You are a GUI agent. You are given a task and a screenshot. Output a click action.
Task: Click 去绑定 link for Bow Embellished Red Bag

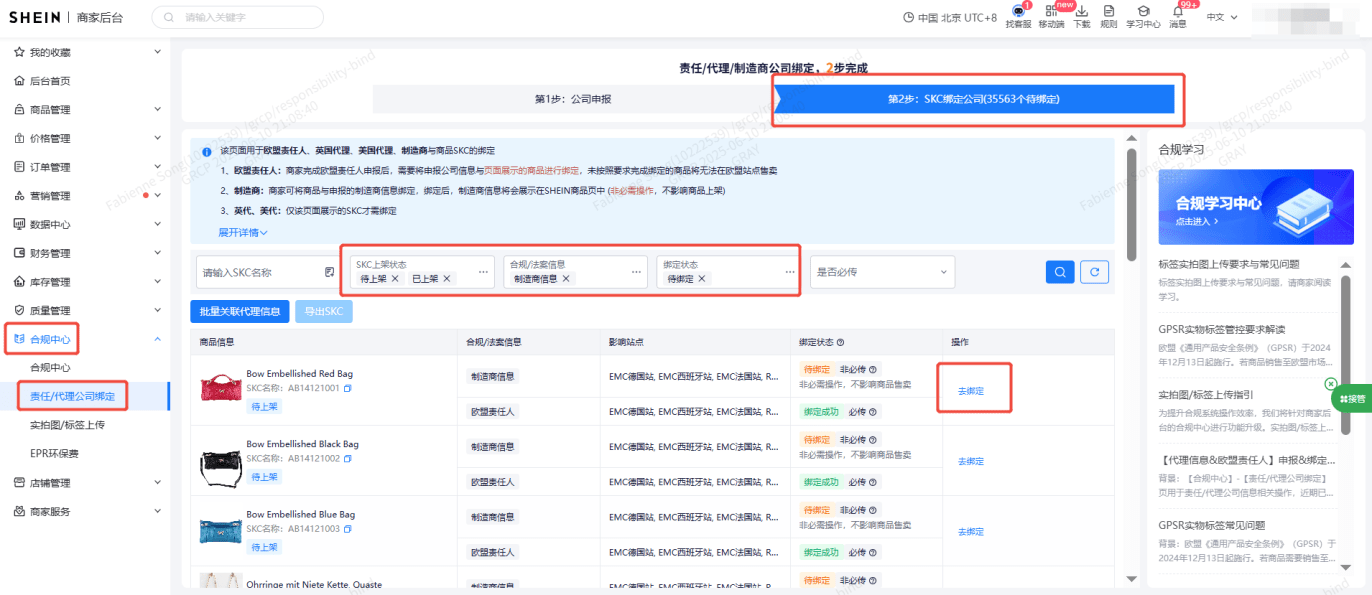tap(969, 391)
